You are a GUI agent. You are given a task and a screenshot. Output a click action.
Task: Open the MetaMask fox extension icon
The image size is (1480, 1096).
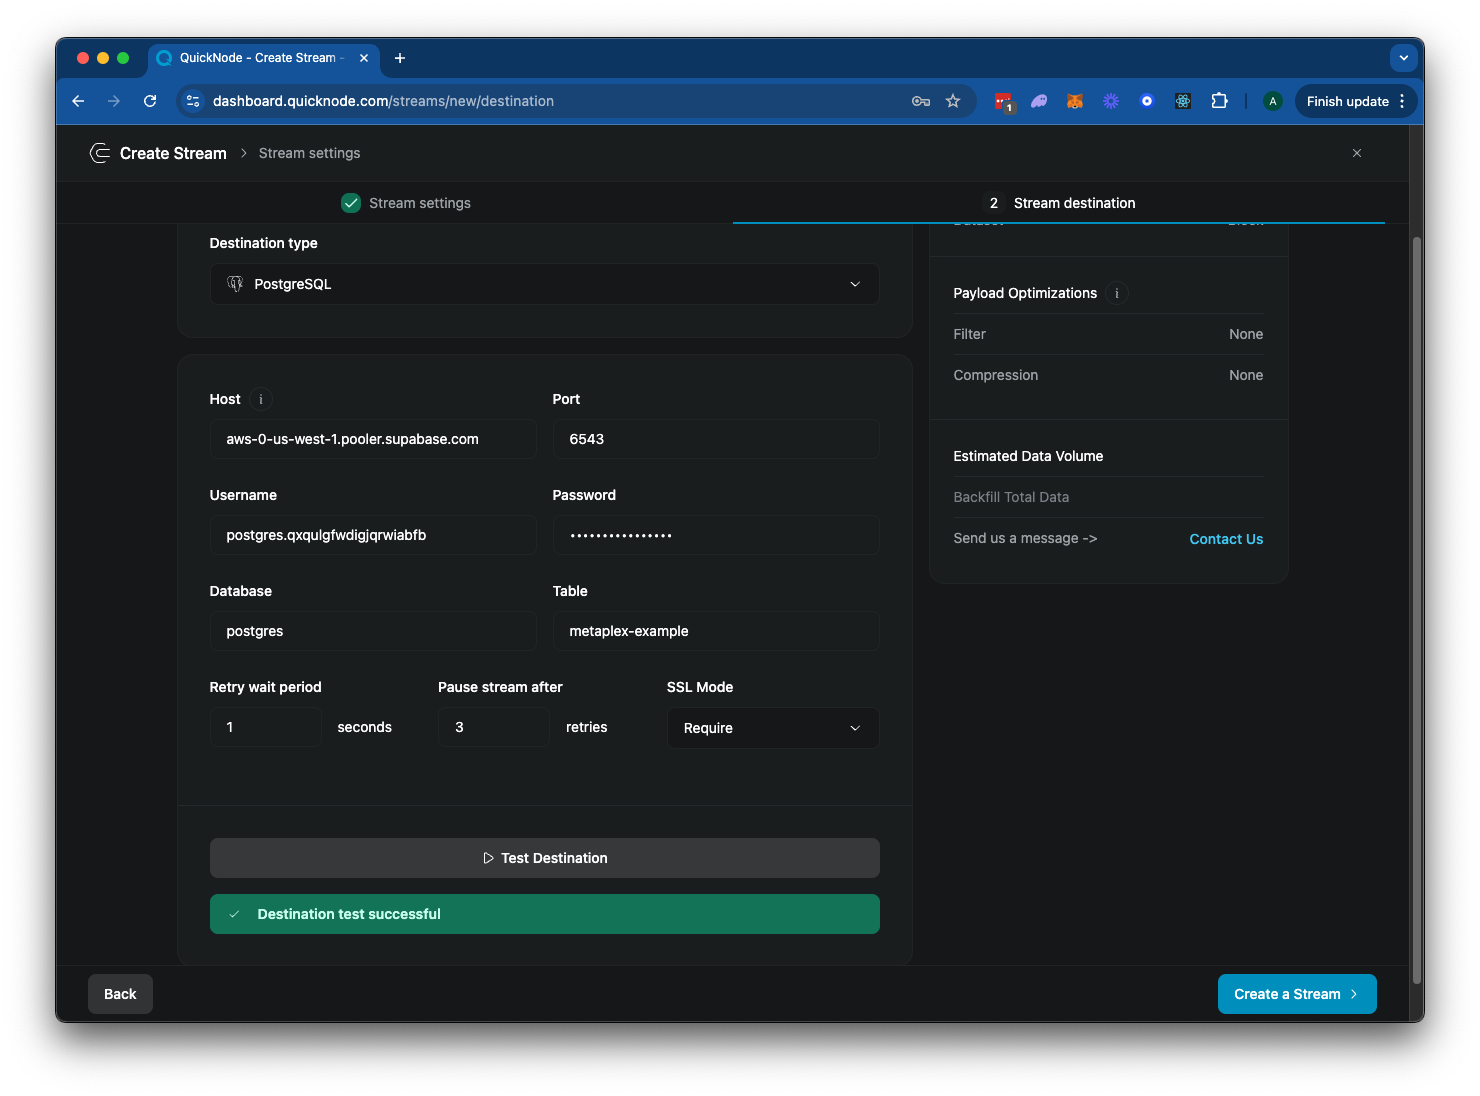pos(1075,101)
